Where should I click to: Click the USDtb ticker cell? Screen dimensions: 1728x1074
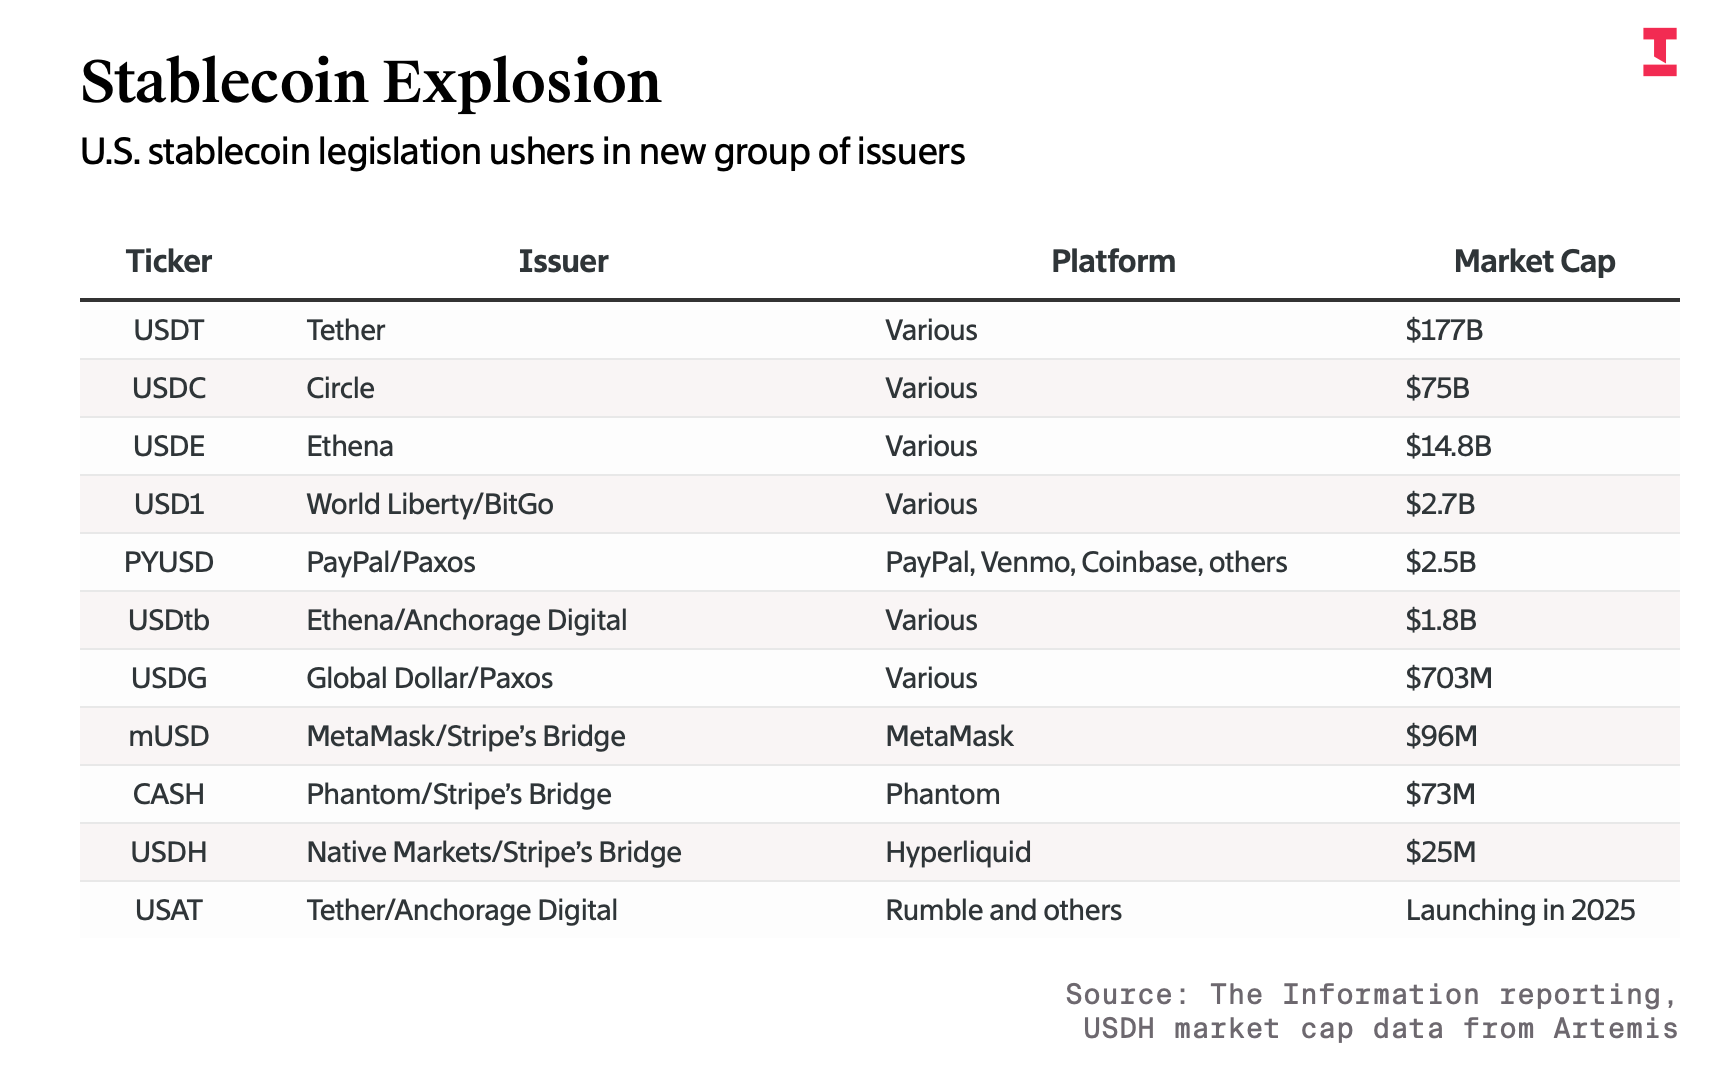click(168, 620)
